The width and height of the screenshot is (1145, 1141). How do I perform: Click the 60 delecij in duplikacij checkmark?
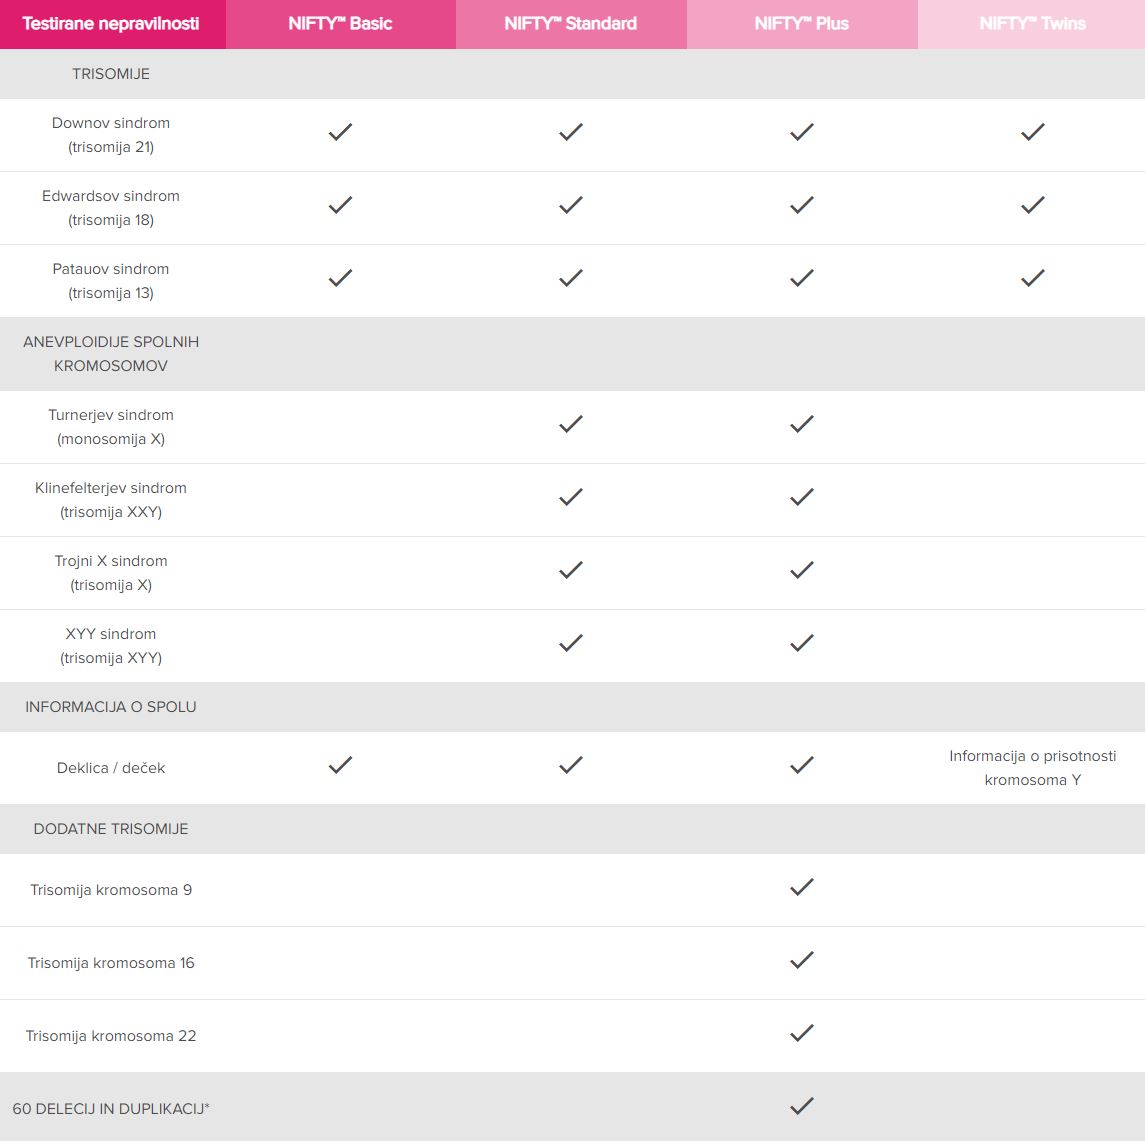pyautogui.click(x=802, y=1106)
